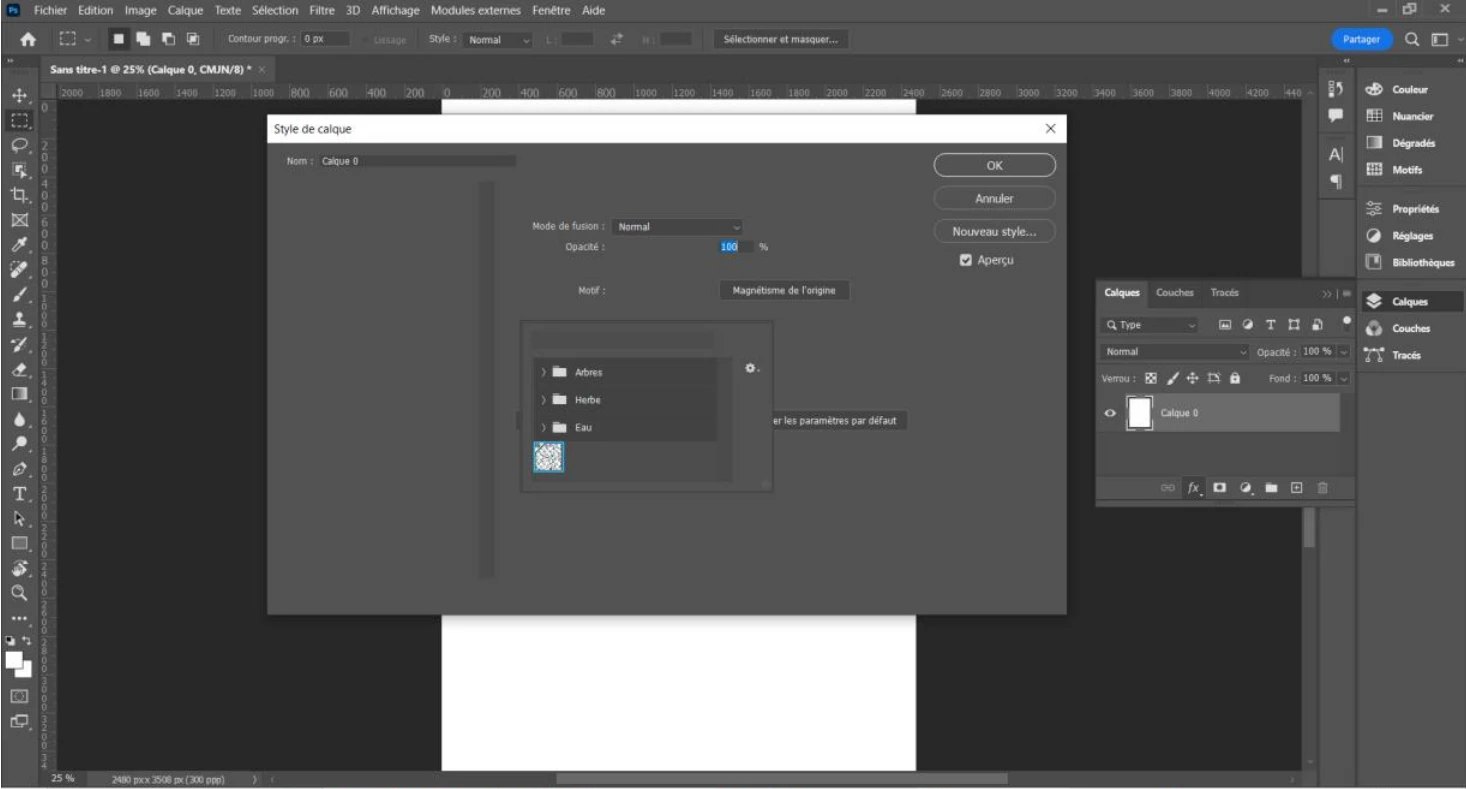Select the Rectangle shape tool
This screenshot has height=789, width=1466.
[x=19, y=543]
